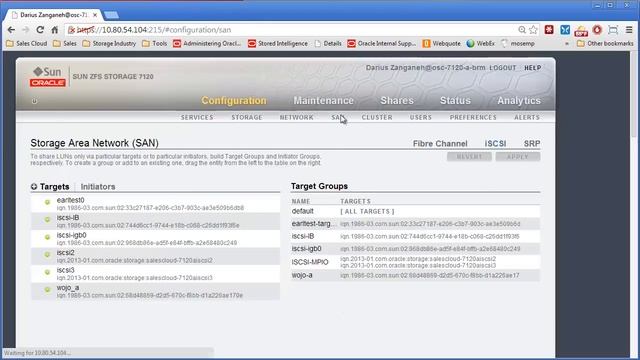Click the Sun Oracle logo
The width and height of the screenshot is (640, 360).
[x=48, y=76]
